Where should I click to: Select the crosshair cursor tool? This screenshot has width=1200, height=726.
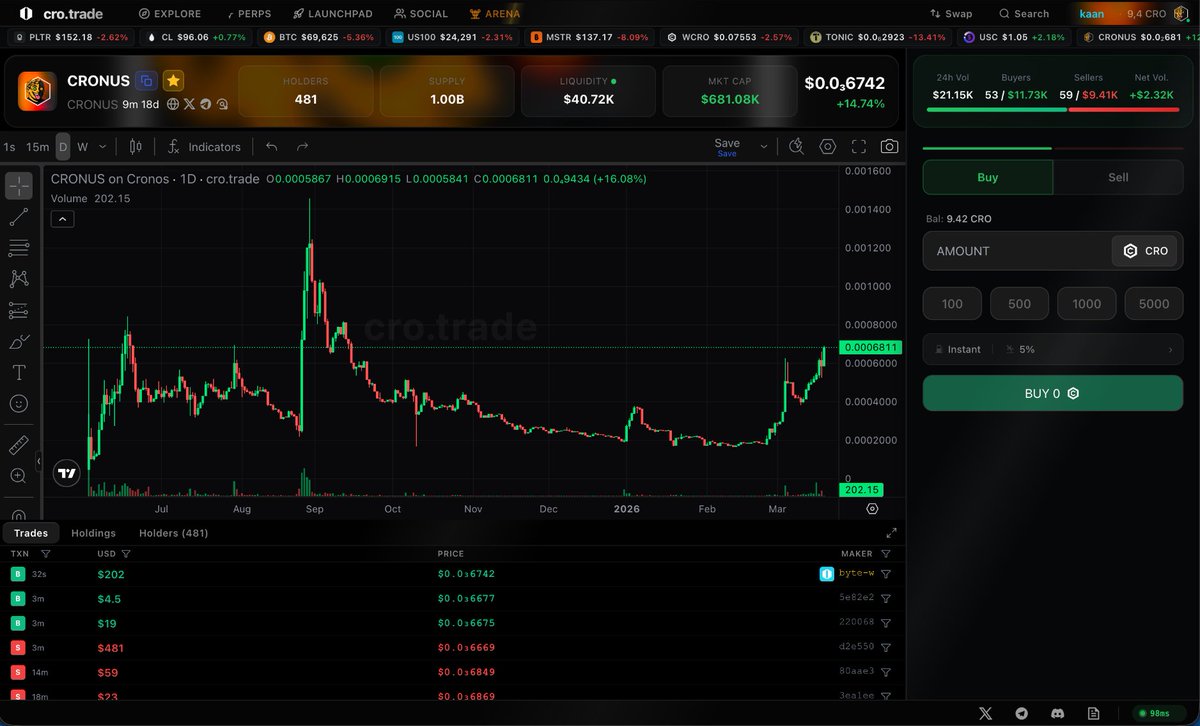[x=19, y=186]
